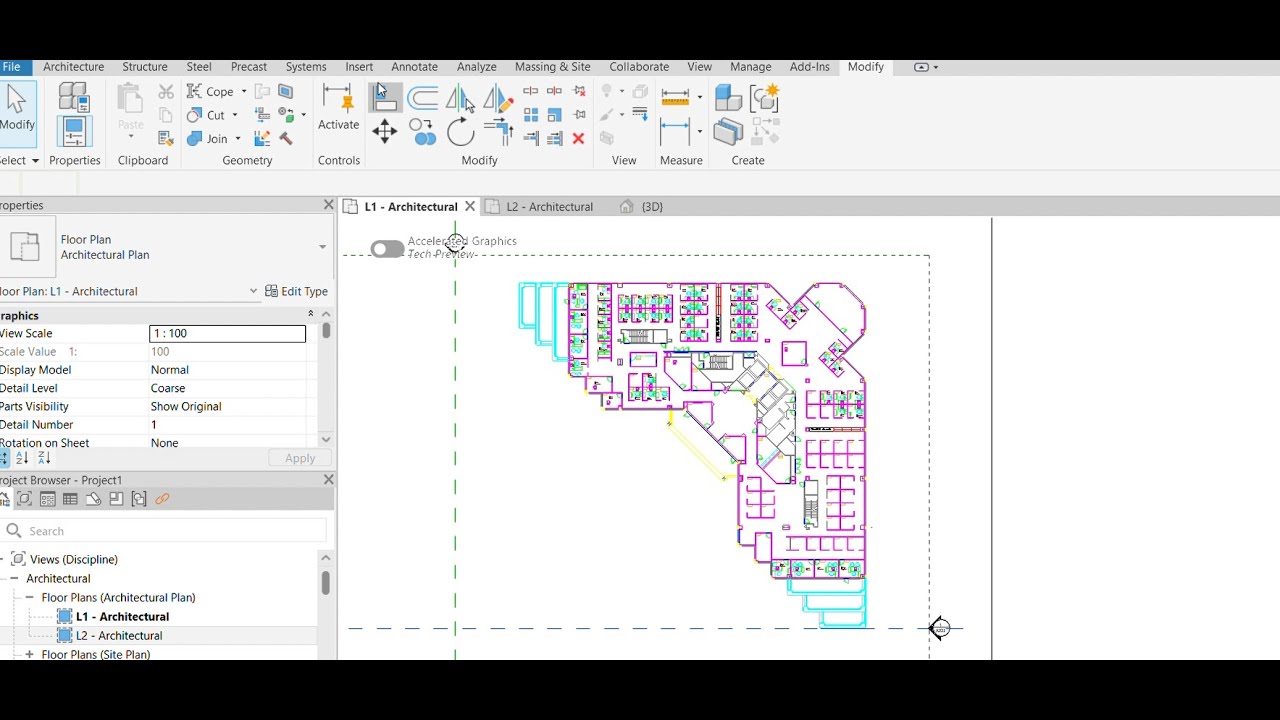Open the Paste dropdown arrow
The image size is (1280, 720).
click(131, 137)
